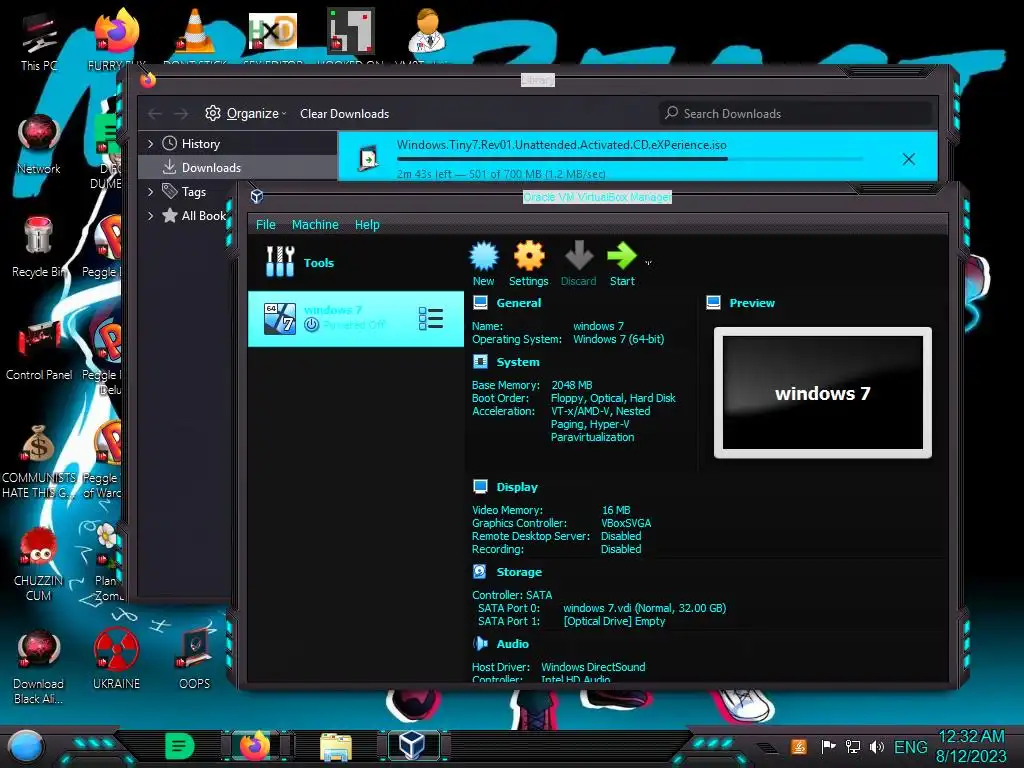Click the volume tray icon
The width and height of the screenshot is (1024, 768).
pyautogui.click(x=876, y=746)
